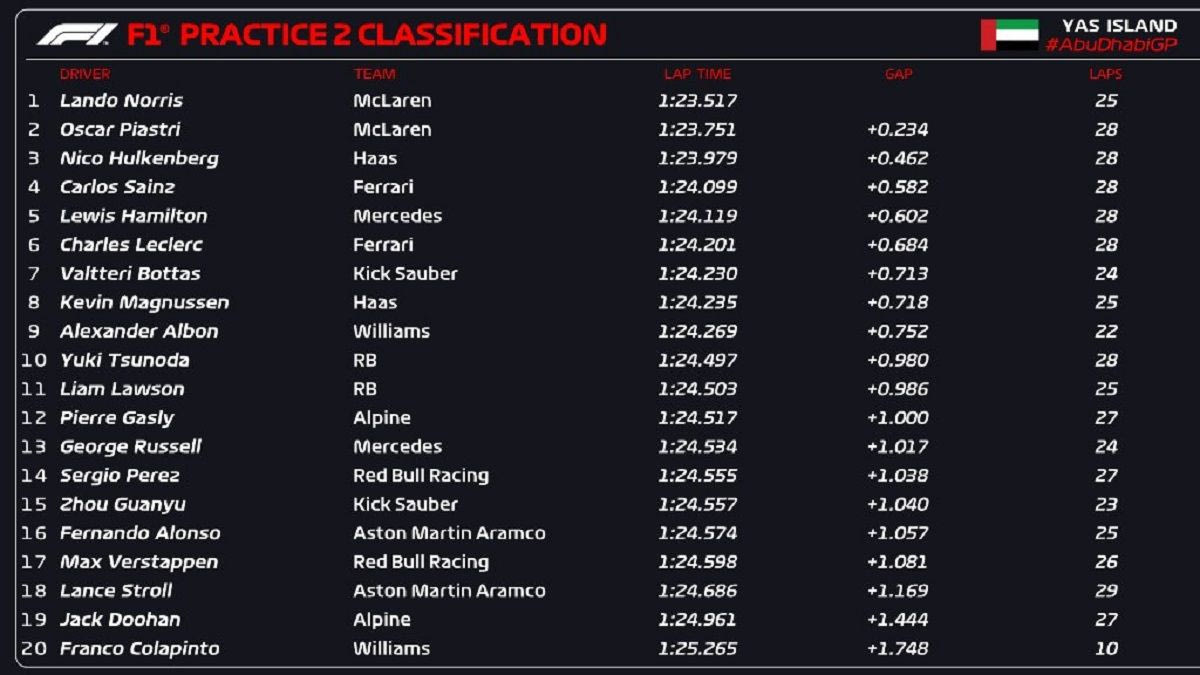Click the Kick Sauber team for Bottas
Image resolution: width=1200 pixels, height=675 pixels.
(405, 274)
